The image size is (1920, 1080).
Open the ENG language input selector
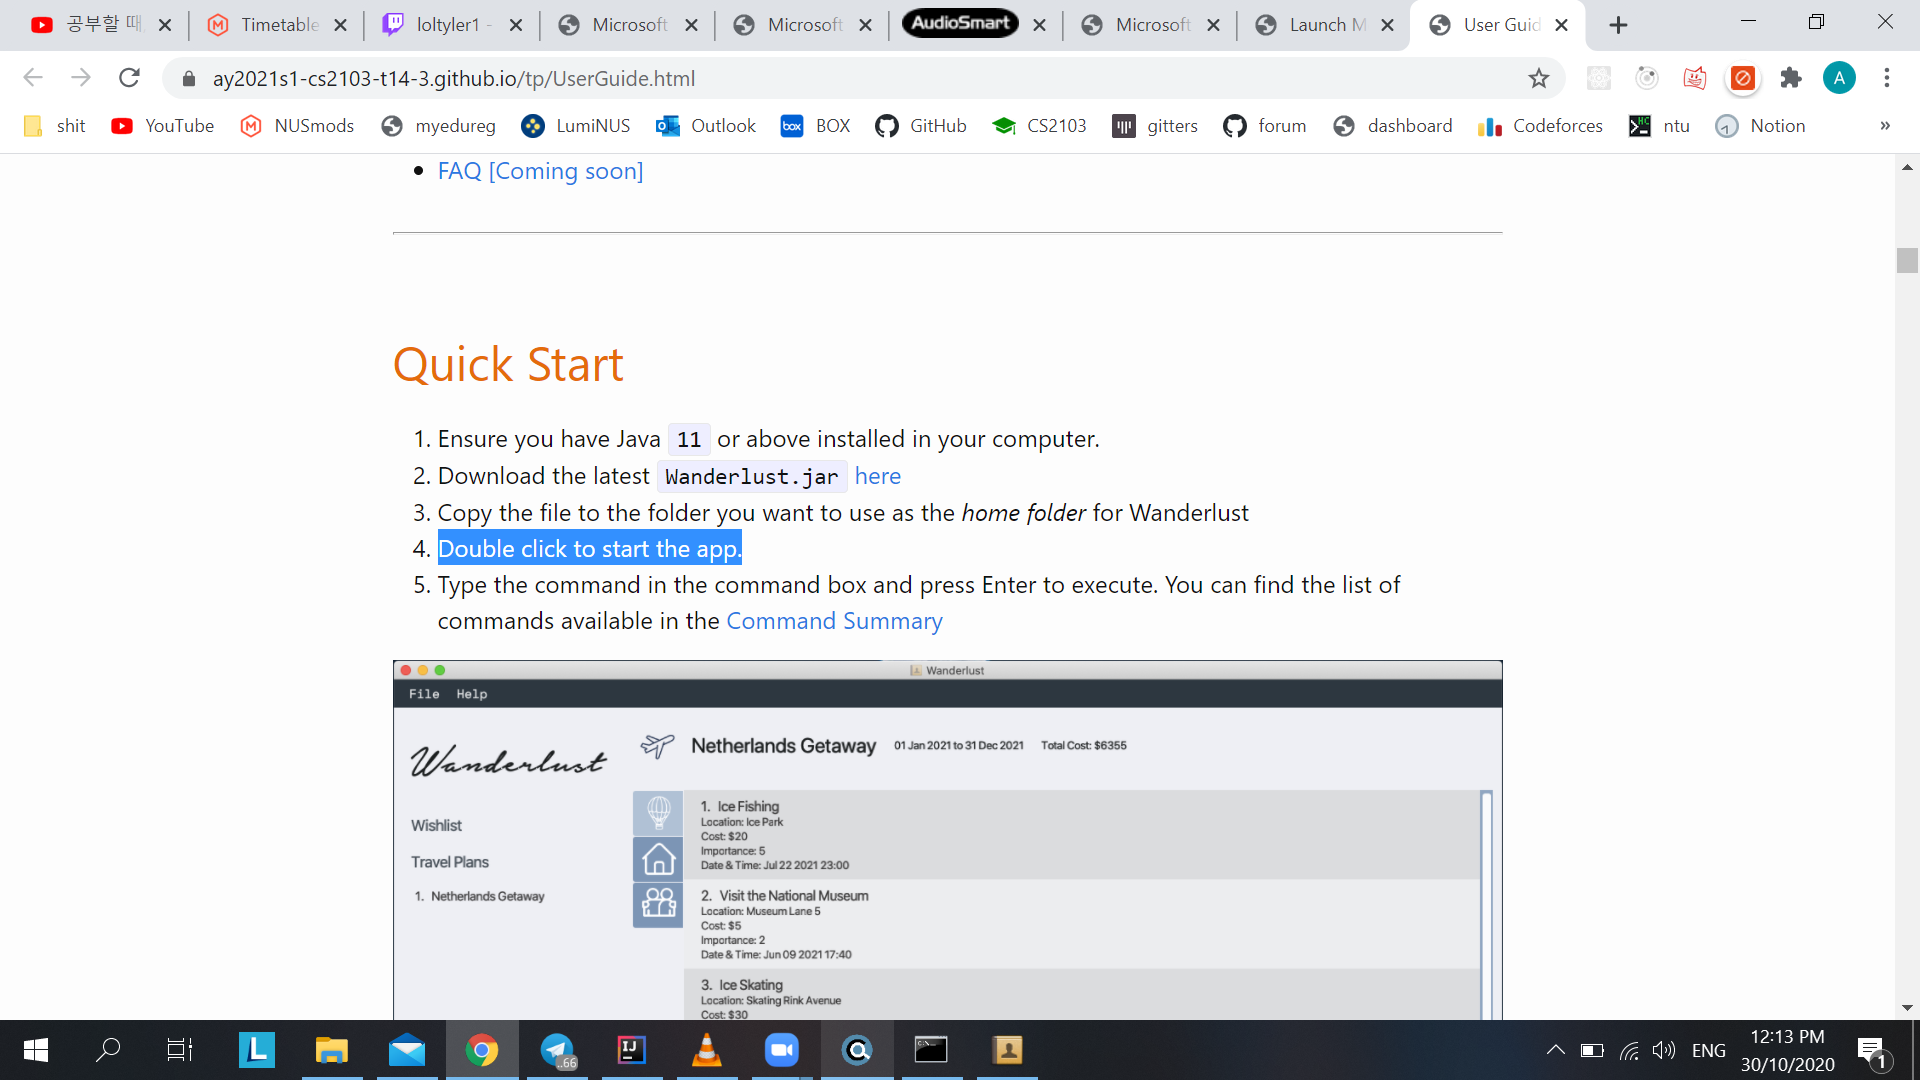pyautogui.click(x=1708, y=1050)
